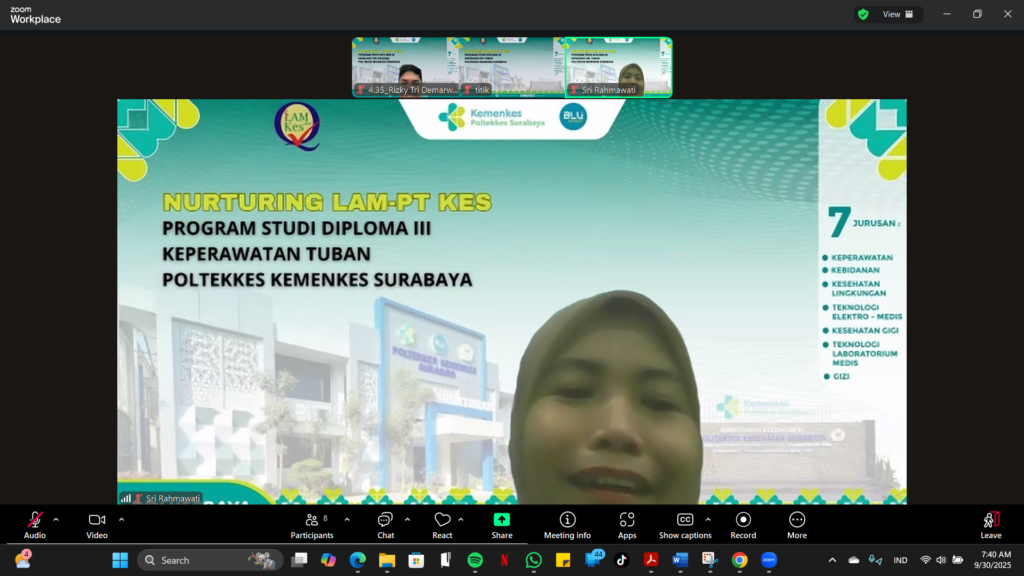Open Spotify from the taskbar
1024x576 pixels.
click(475, 560)
